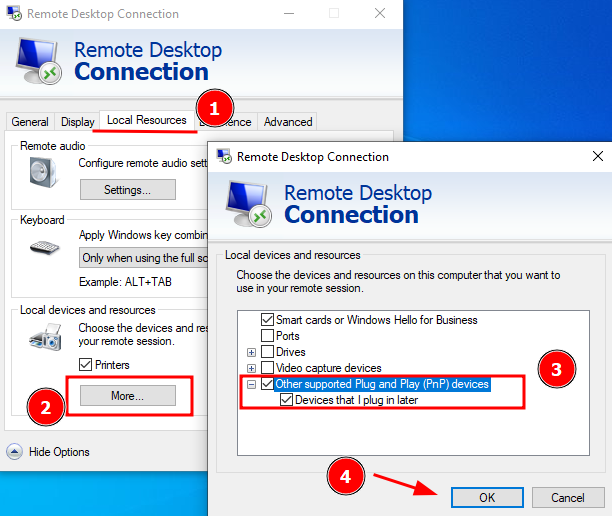This screenshot has width=612, height=516.
Task: Collapse Other supported Plug and Play devices
Action: click(251, 384)
